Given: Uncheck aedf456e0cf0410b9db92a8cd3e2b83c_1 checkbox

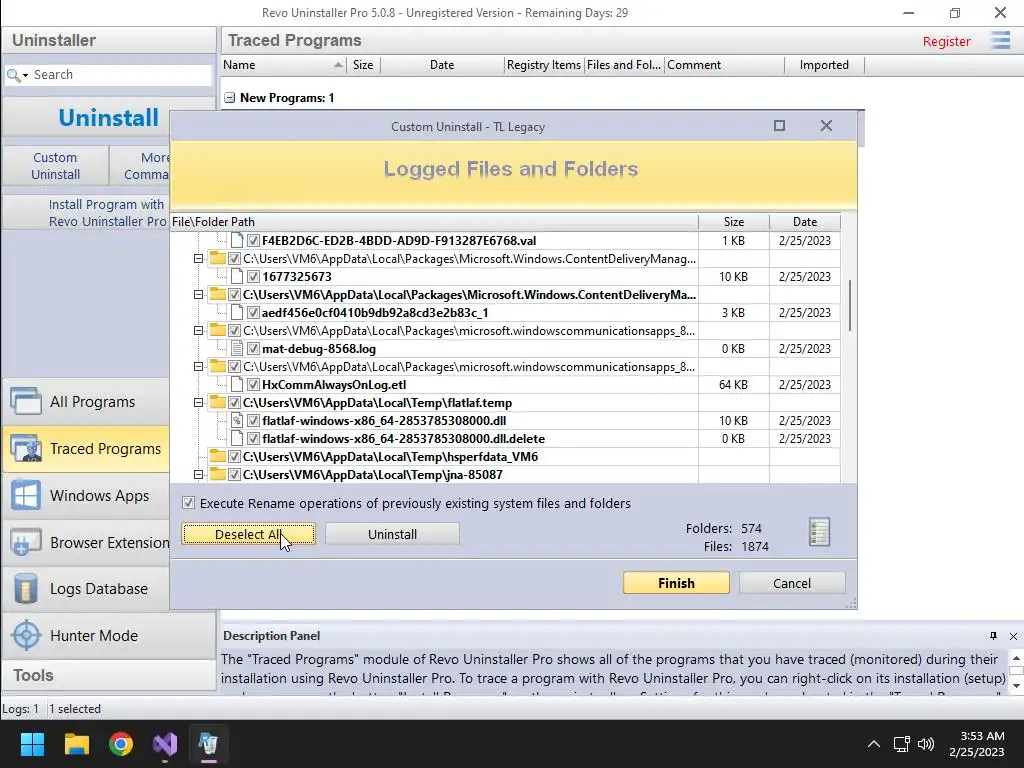Looking at the screenshot, I should tap(253, 313).
